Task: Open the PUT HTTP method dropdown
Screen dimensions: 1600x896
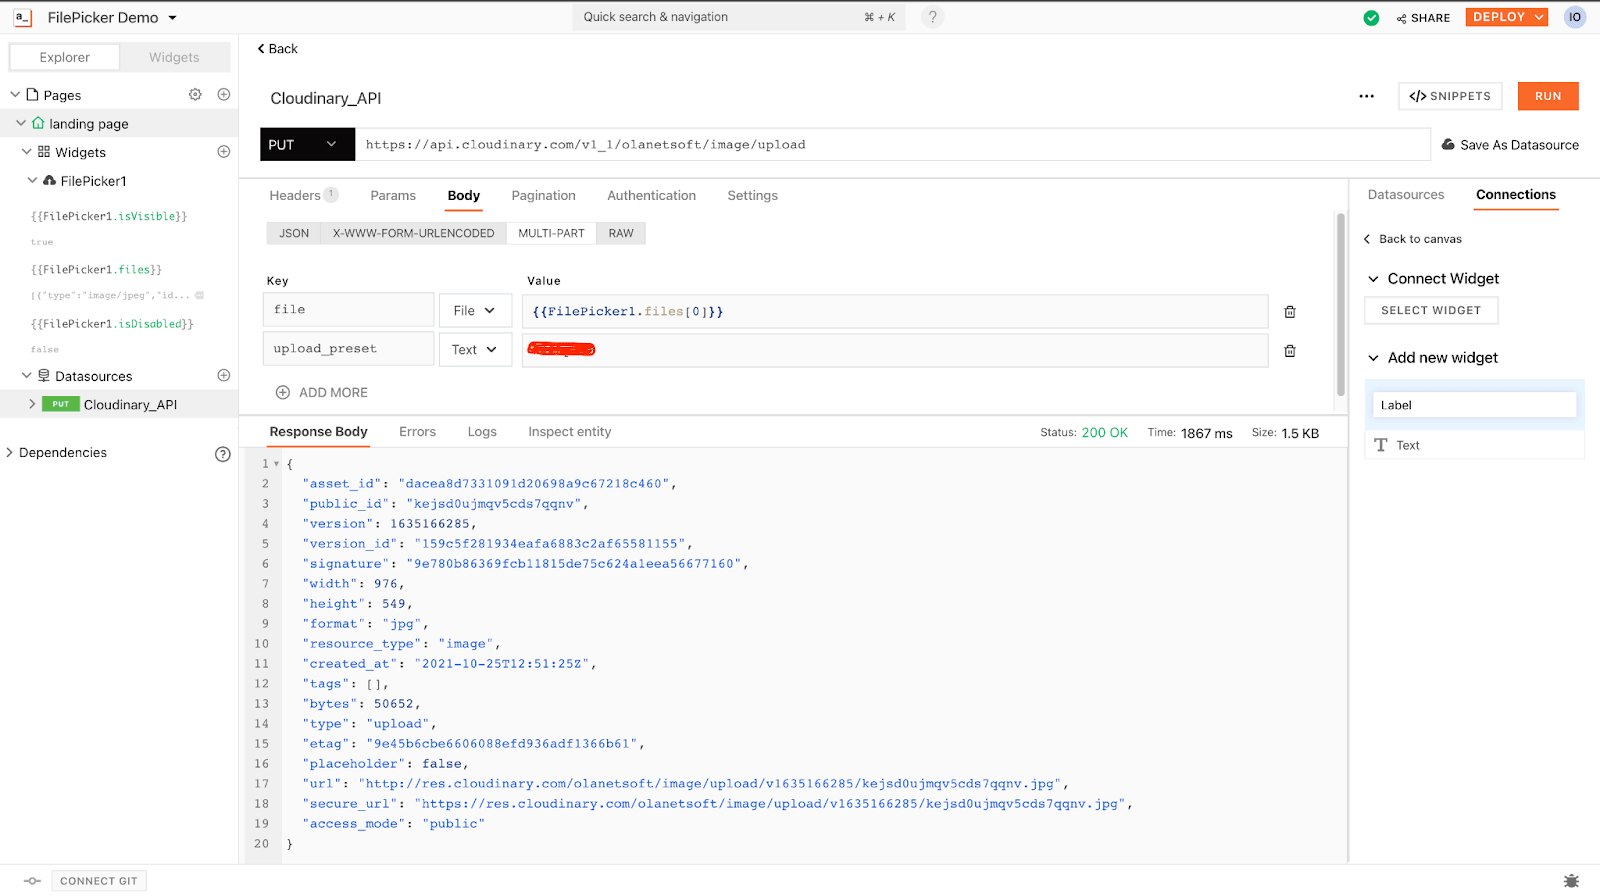Action: click(x=306, y=145)
